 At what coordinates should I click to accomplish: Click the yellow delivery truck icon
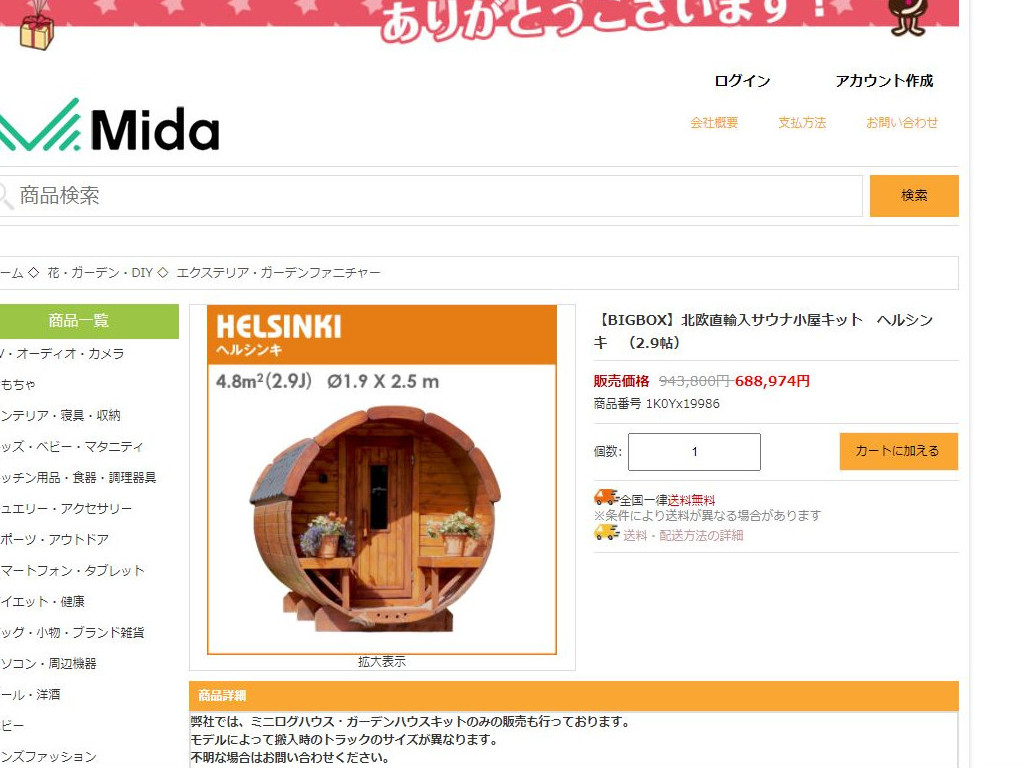click(x=606, y=533)
